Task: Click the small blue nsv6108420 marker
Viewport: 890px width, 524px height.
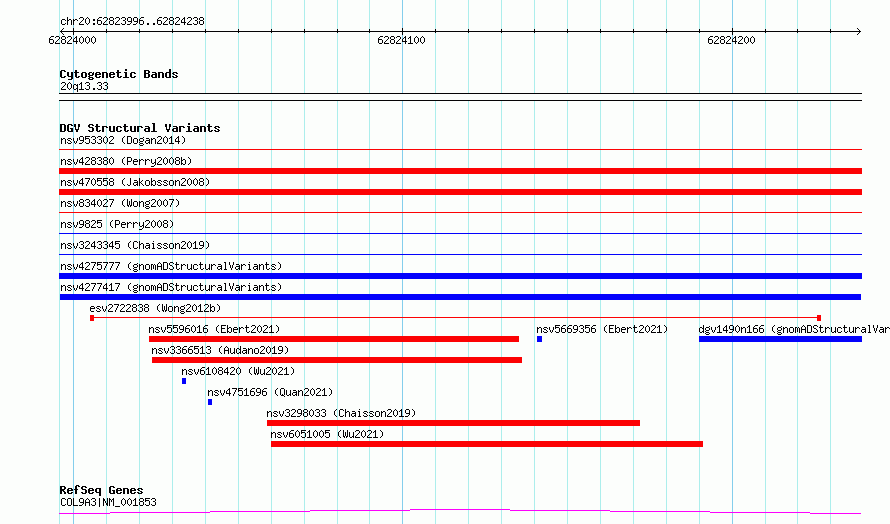Action: [x=184, y=381]
